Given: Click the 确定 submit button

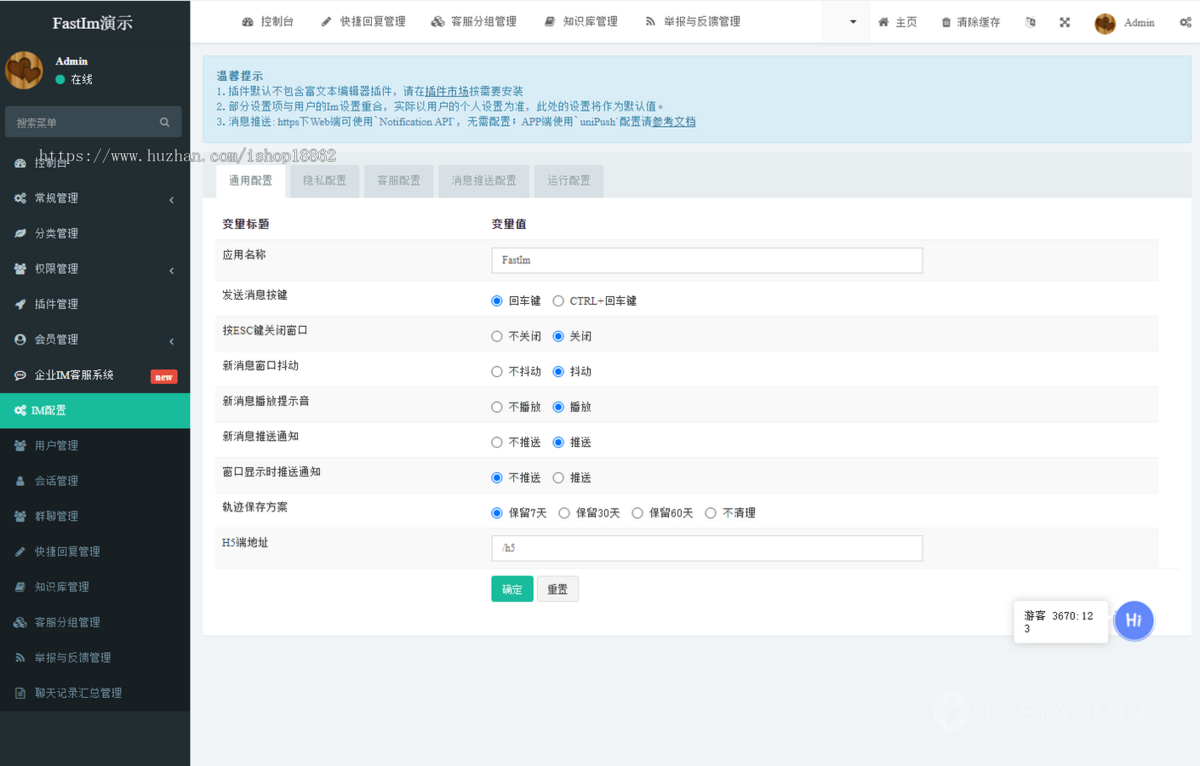Looking at the screenshot, I should (x=512, y=589).
